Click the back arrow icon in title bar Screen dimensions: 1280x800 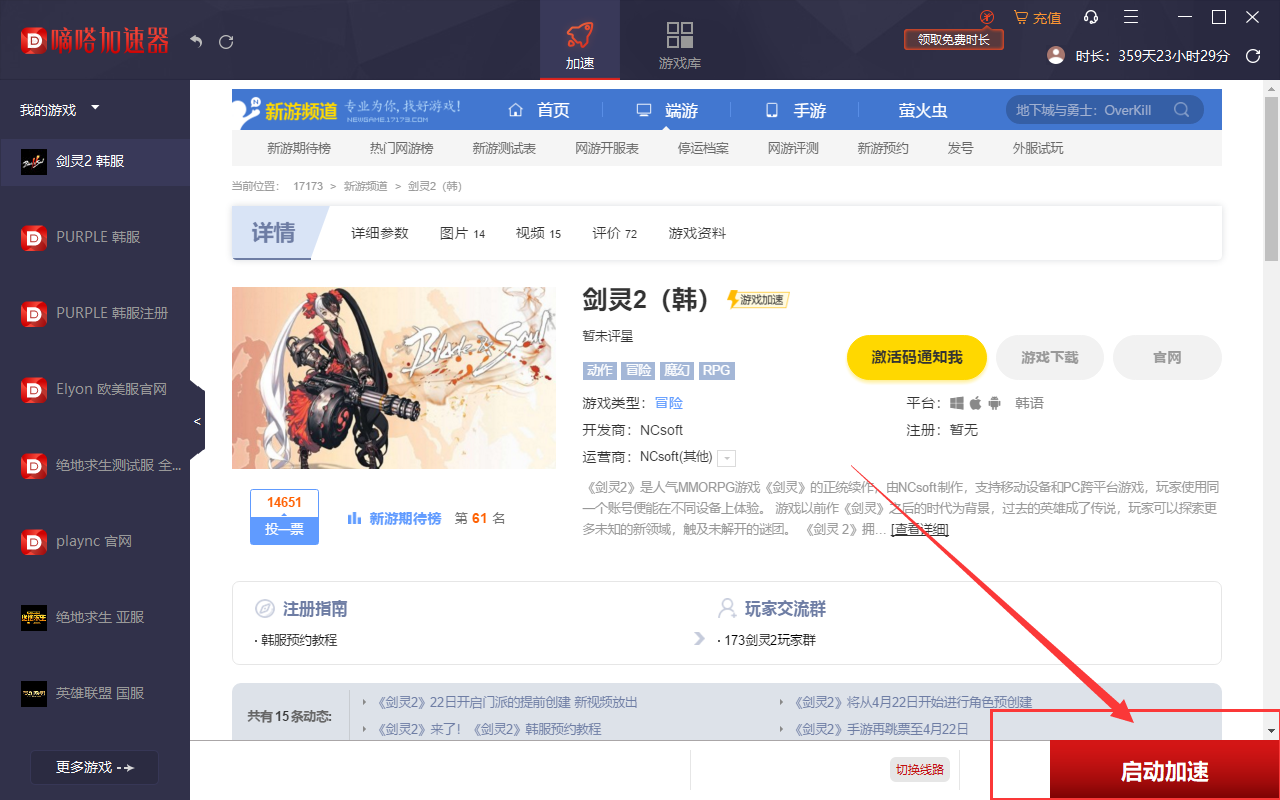tap(196, 41)
